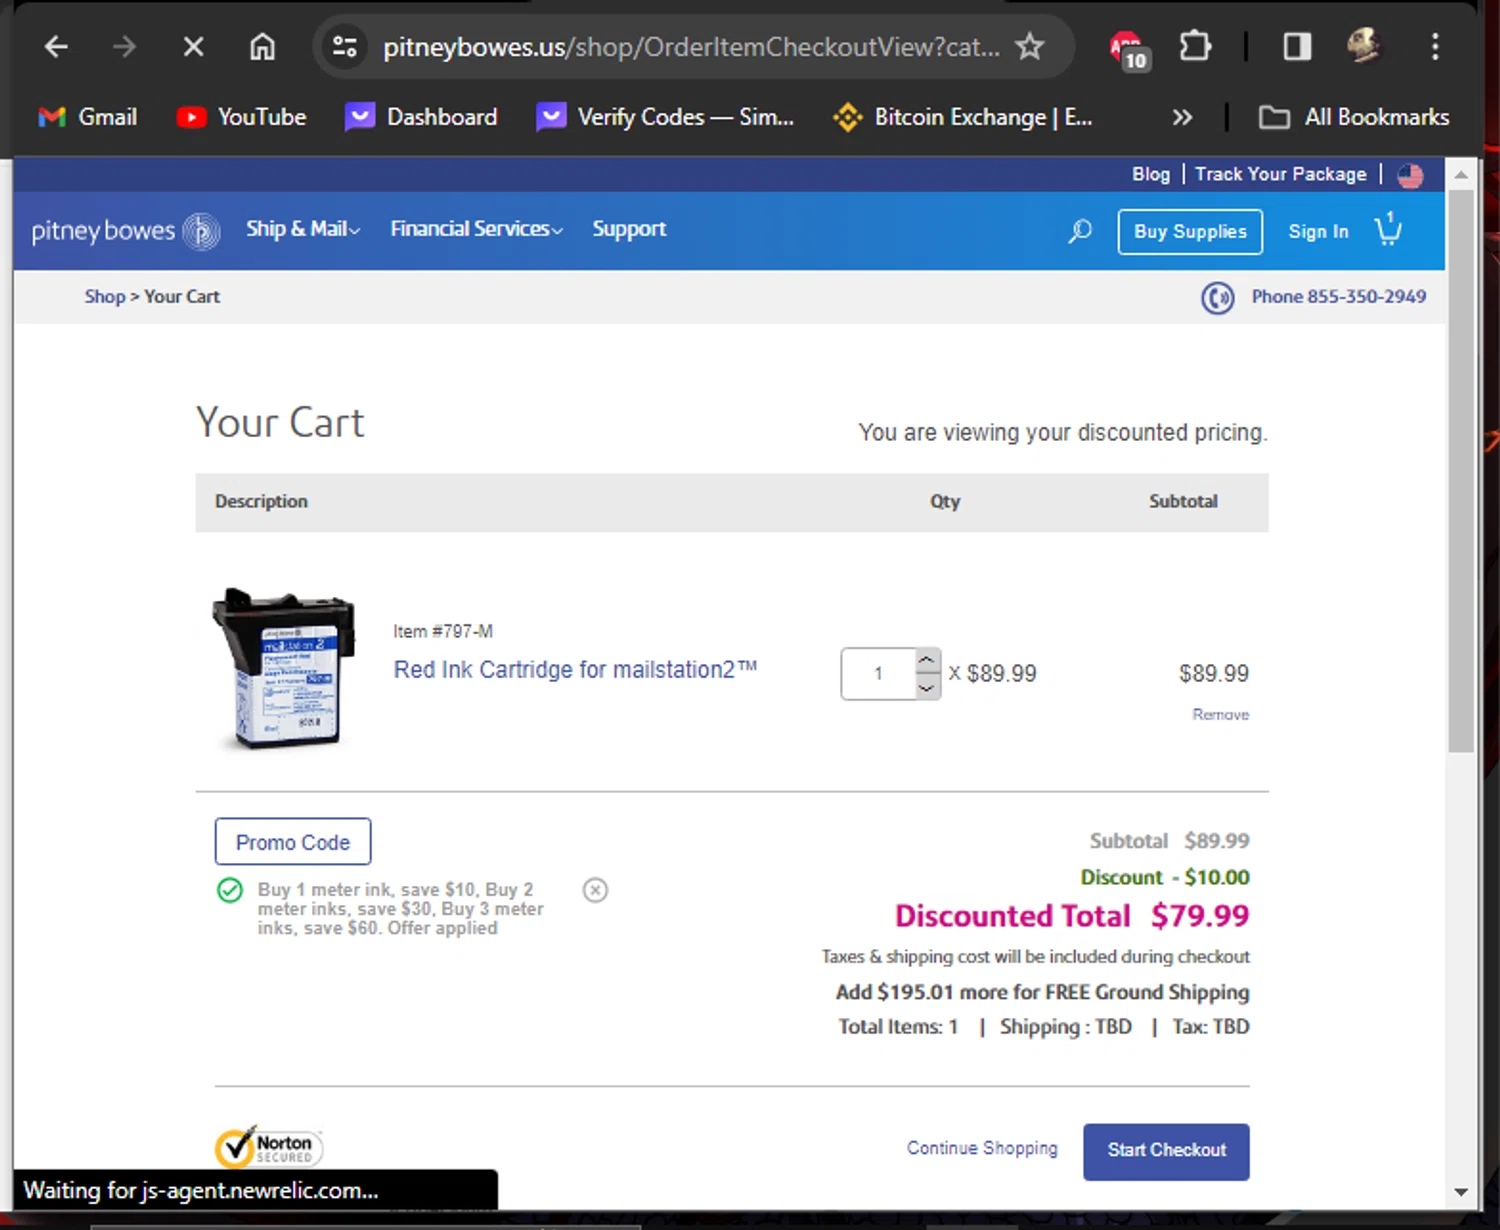Click Phone 855-350-2949 link
The width and height of the screenshot is (1500, 1230).
click(1338, 297)
